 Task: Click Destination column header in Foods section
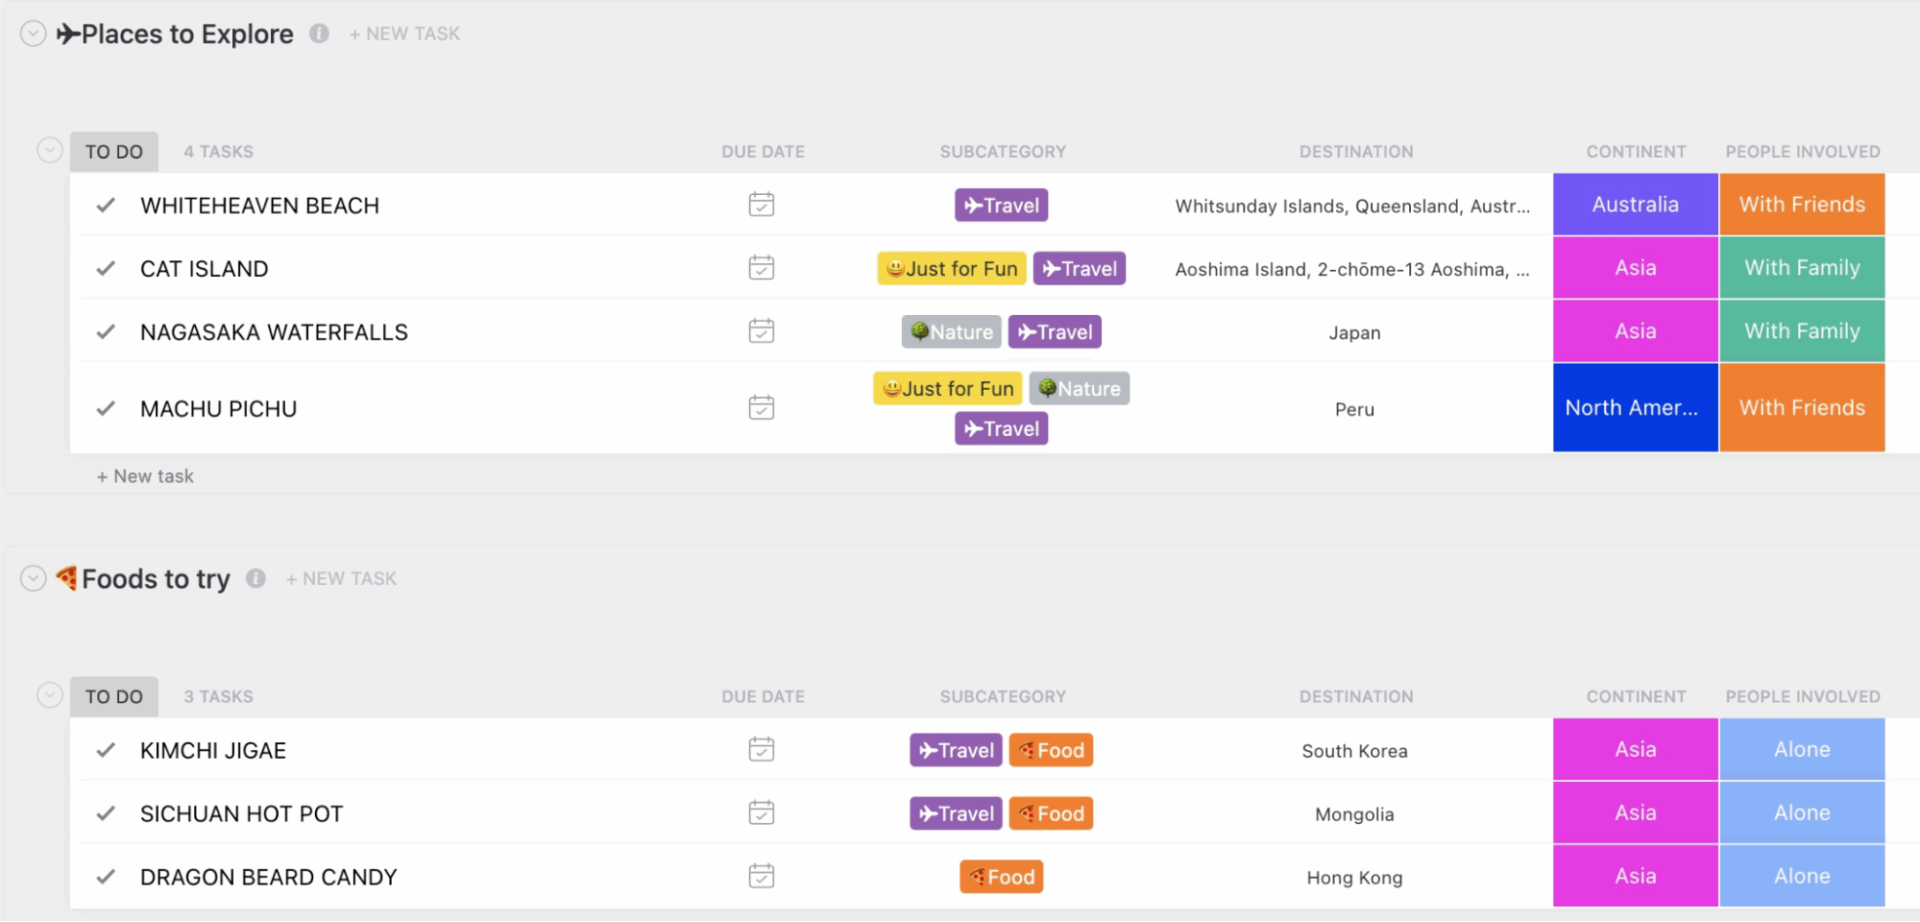click(1355, 697)
